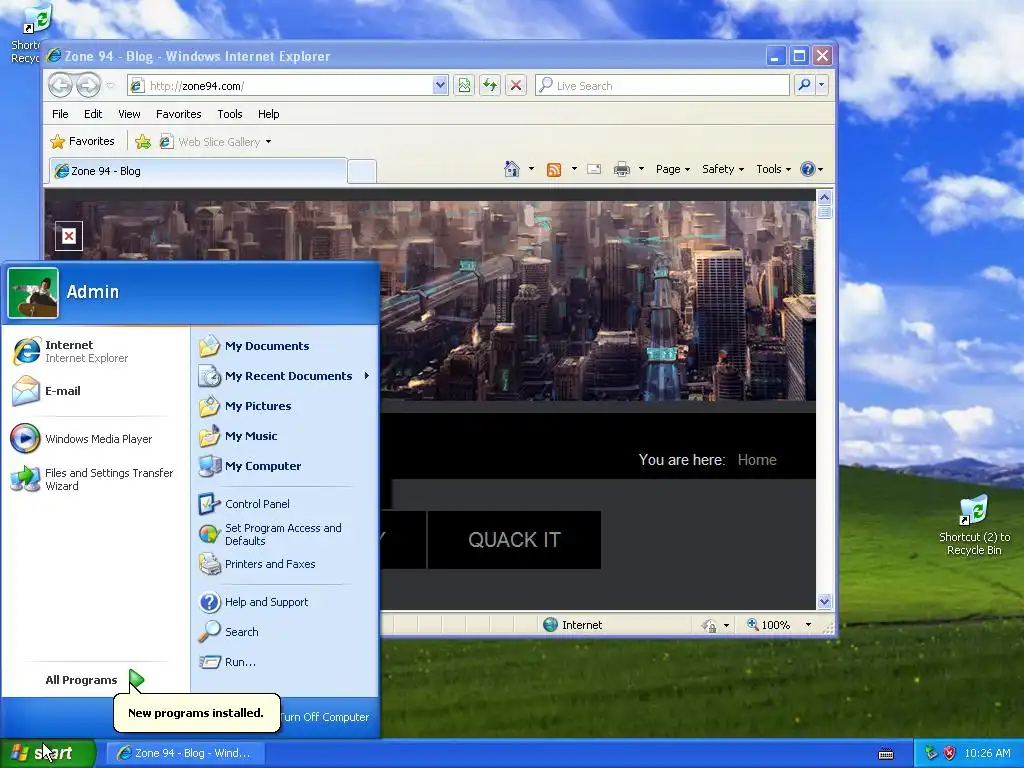Expand the zoom level dropdown arrow

(x=808, y=625)
